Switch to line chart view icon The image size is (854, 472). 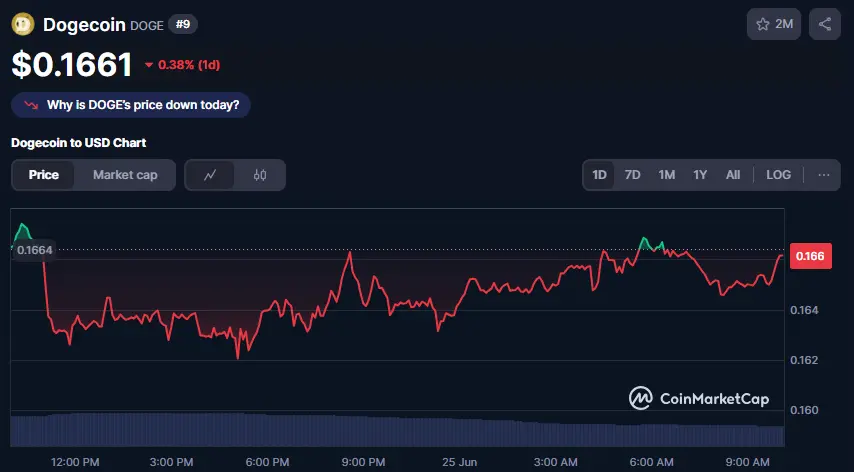click(x=210, y=175)
